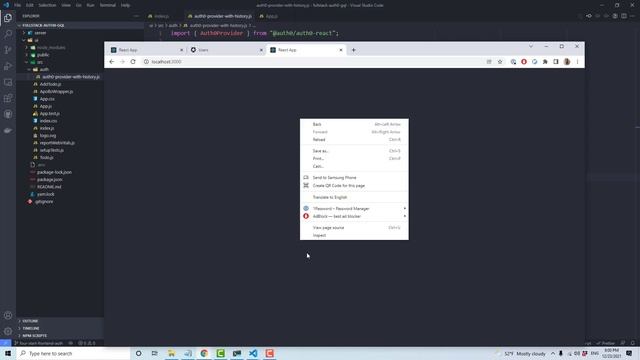The height and width of the screenshot is (360, 640).
Task: Open the Docker whale icon in activity bar
Action: tap(8, 131)
